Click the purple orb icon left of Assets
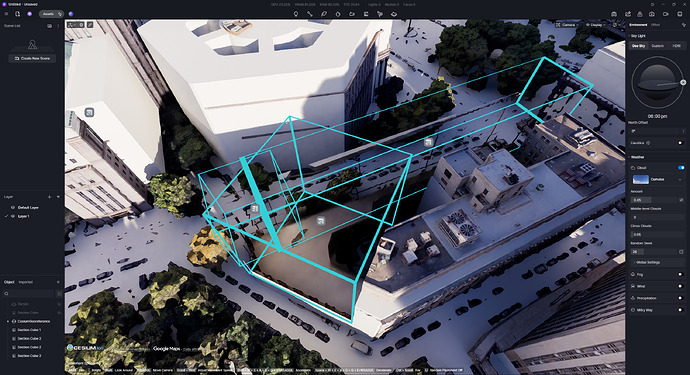The image size is (690, 375). point(29,14)
